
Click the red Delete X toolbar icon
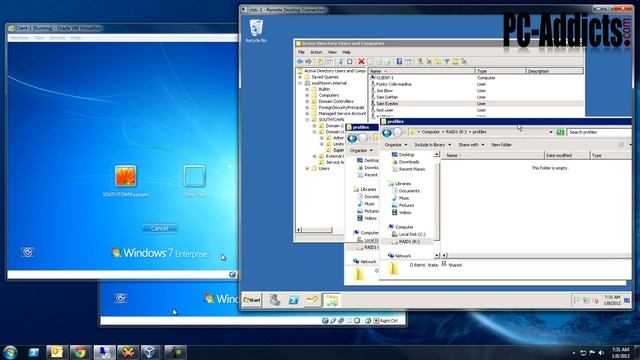coord(361,62)
